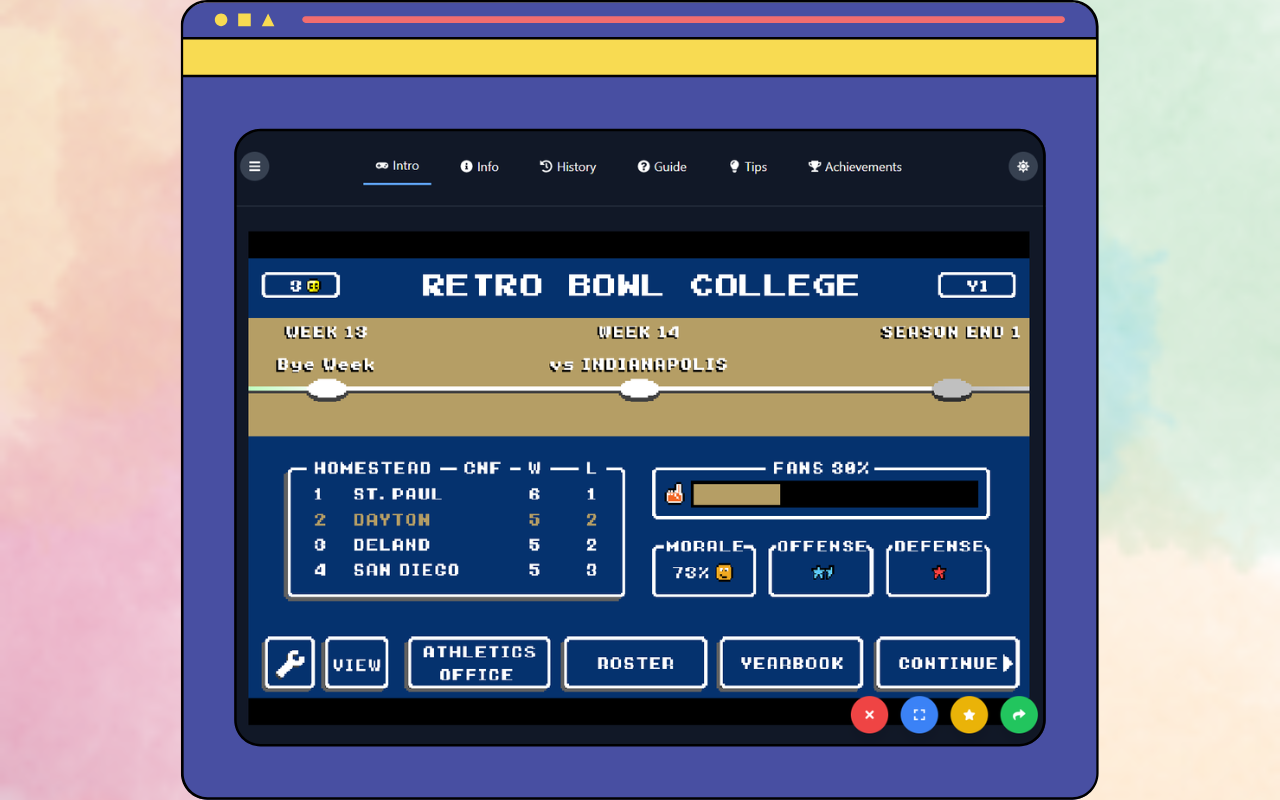
Task: Open the ATHLETICS OFFICE
Action: (x=478, y=662)
